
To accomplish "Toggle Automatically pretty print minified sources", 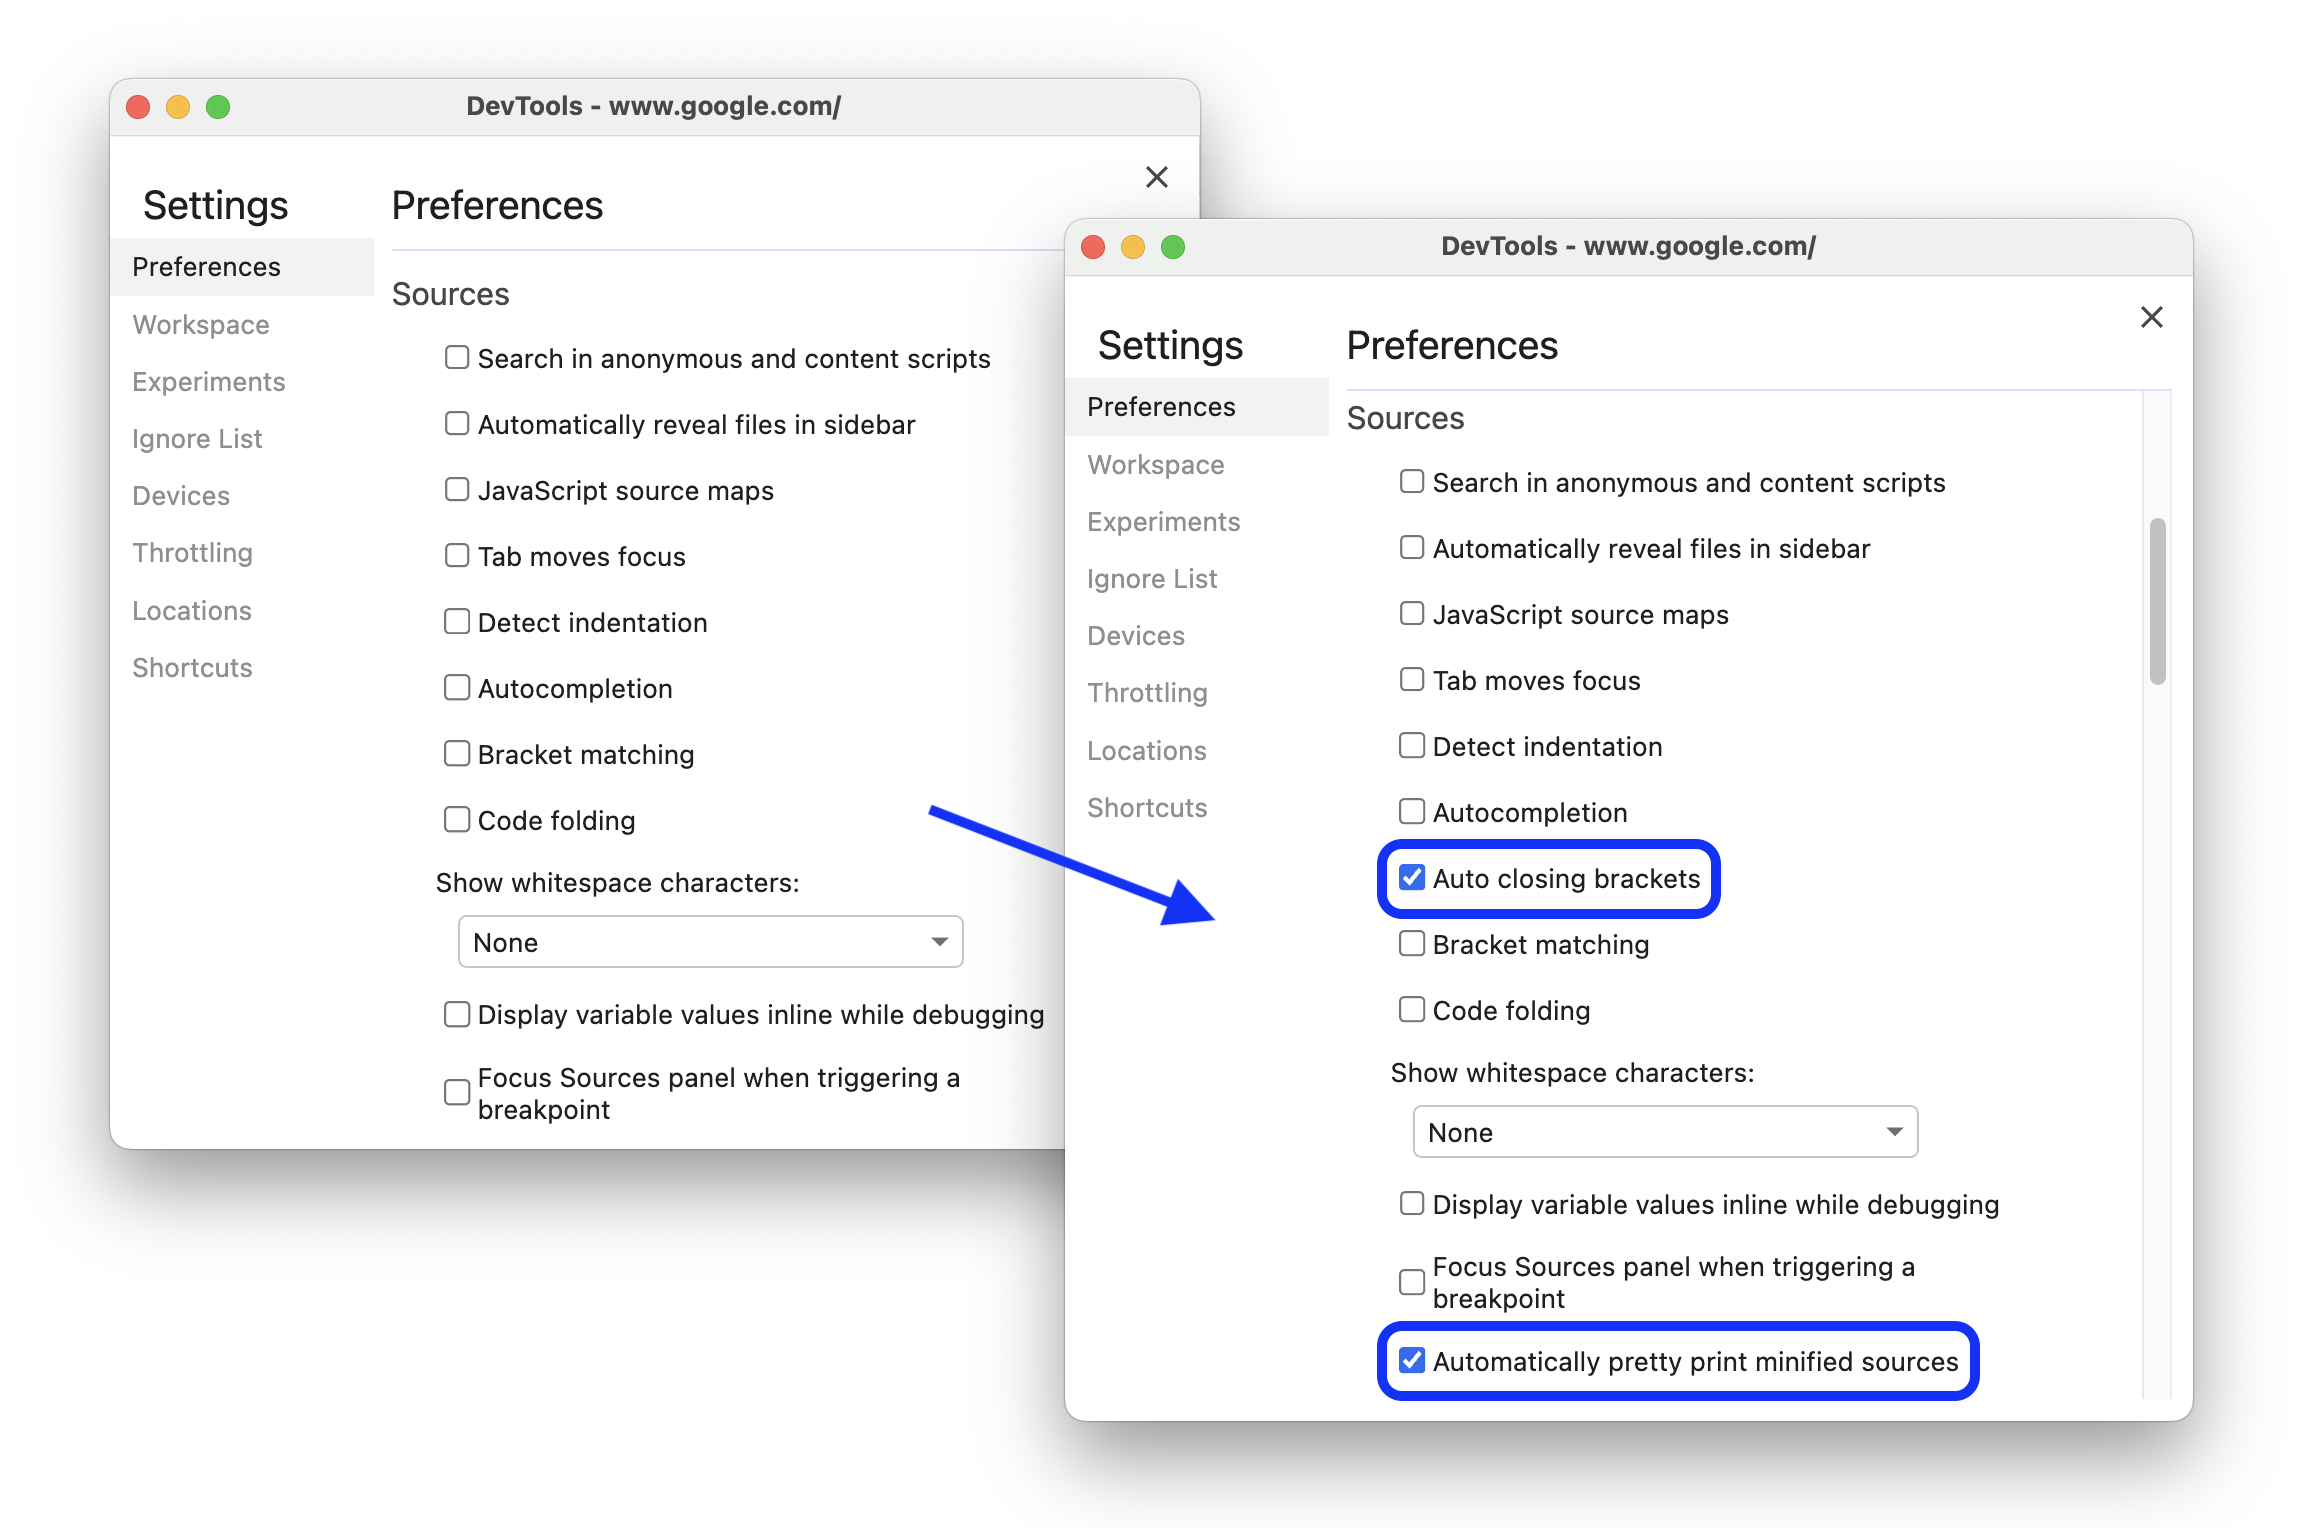I will [1415, 1359].
